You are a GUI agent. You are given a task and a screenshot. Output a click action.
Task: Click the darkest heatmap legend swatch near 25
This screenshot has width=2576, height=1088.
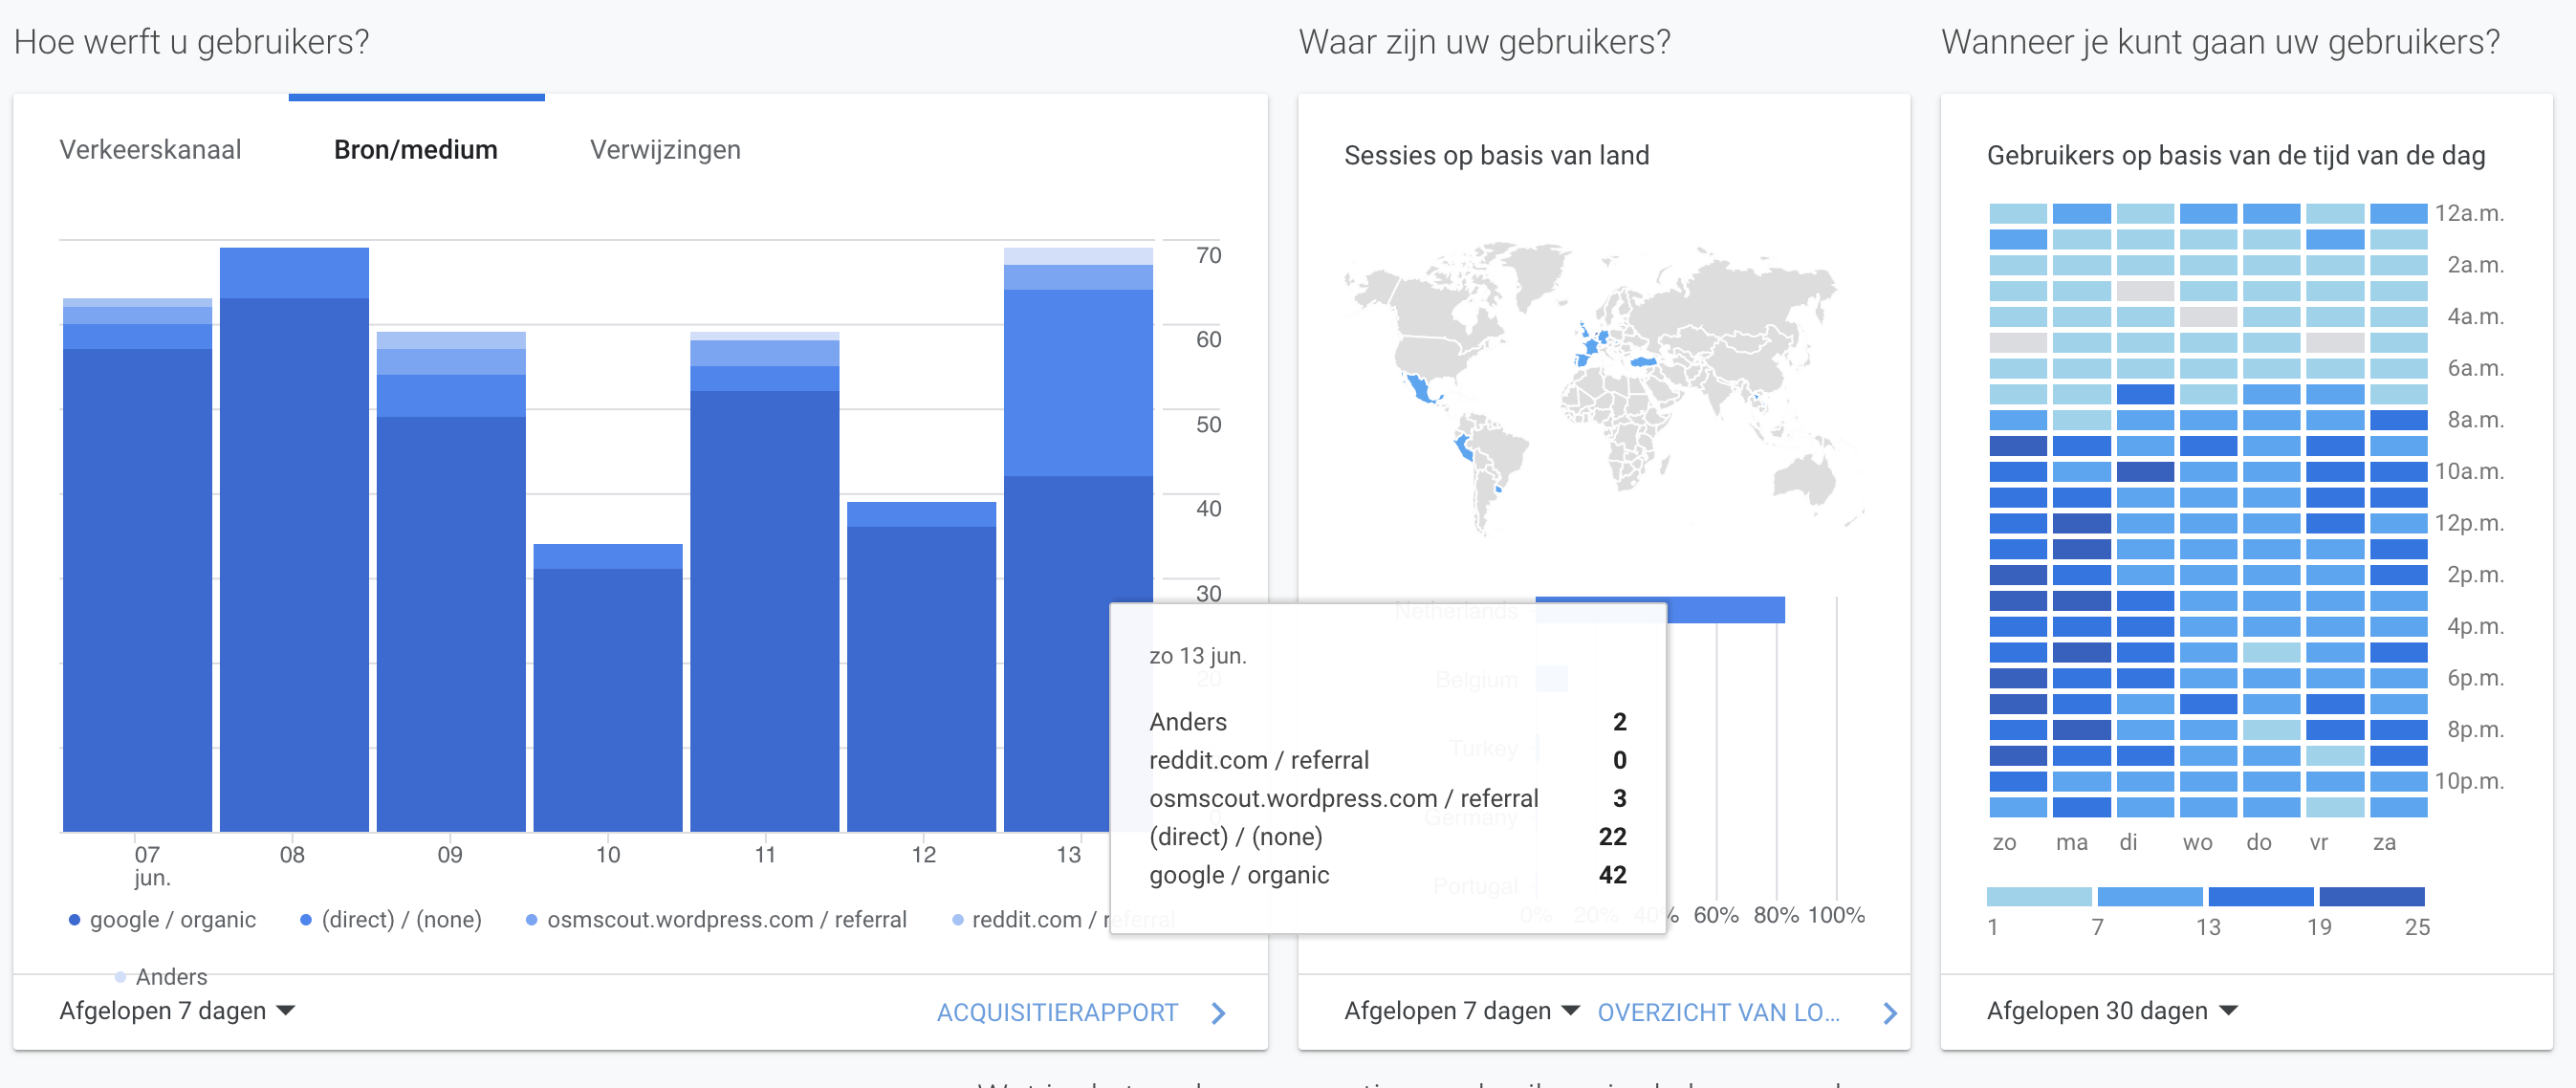pyautogui.click(x=2372, y=896)
